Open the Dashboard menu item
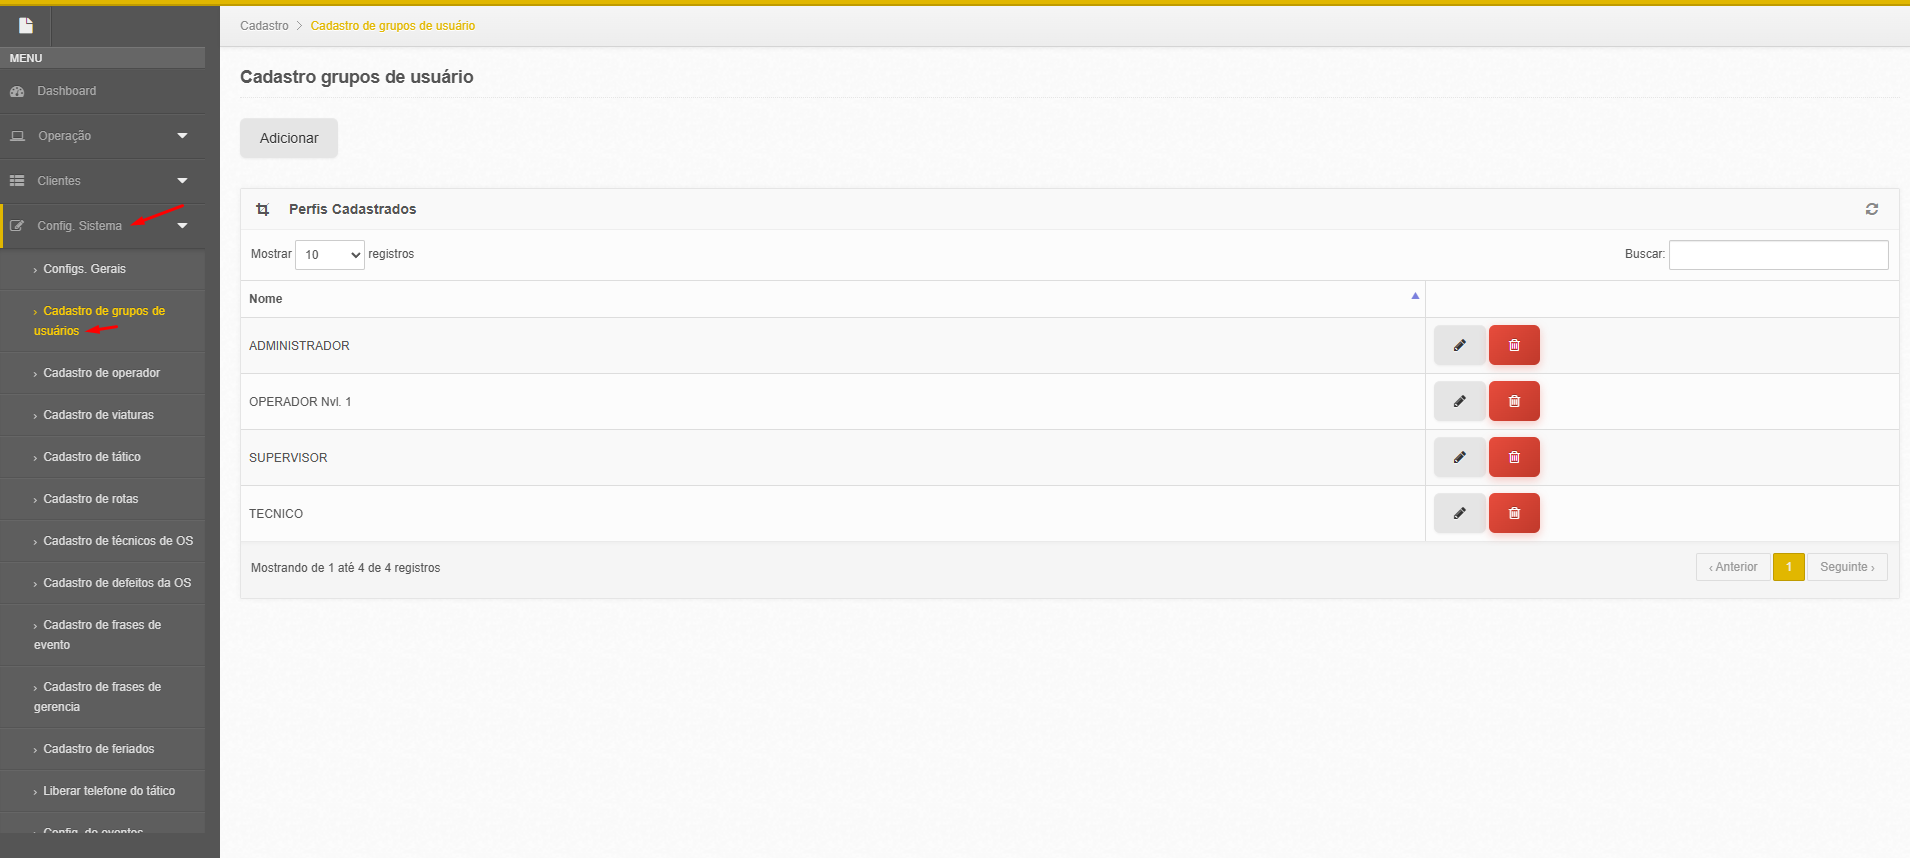 click(67, 91)
